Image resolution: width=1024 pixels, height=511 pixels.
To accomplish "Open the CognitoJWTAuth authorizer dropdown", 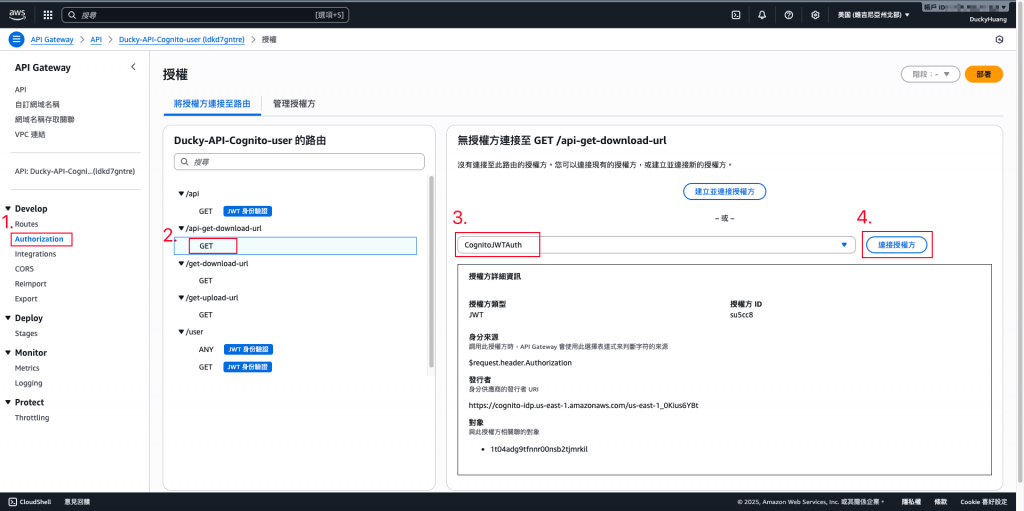I will pos(656,244).
